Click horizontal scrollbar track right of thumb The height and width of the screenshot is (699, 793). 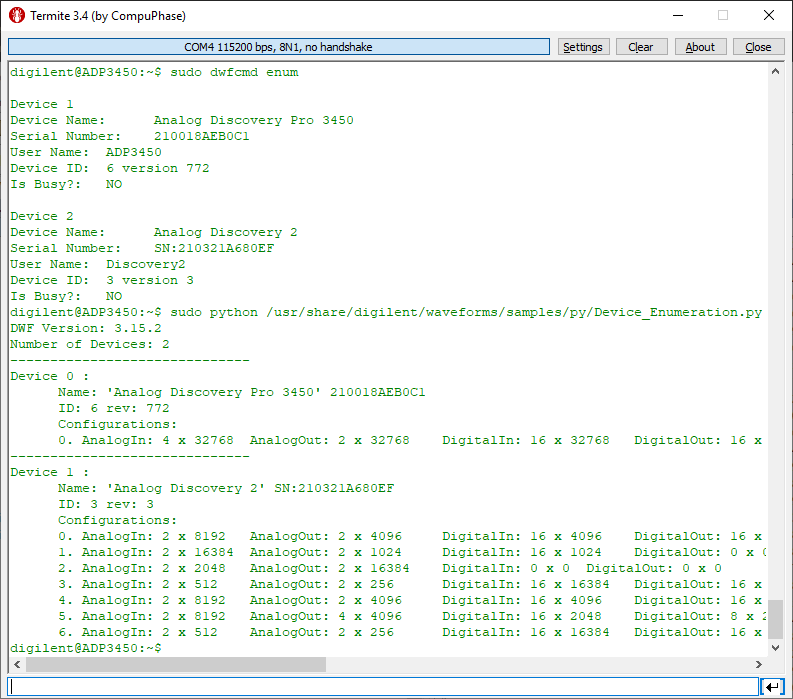[540, 665]
